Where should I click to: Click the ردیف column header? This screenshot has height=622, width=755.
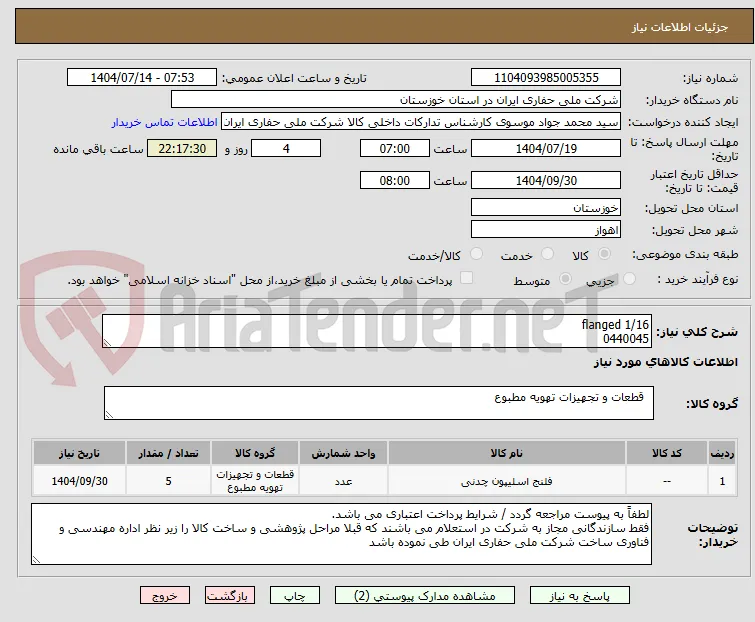click(722, 453)
